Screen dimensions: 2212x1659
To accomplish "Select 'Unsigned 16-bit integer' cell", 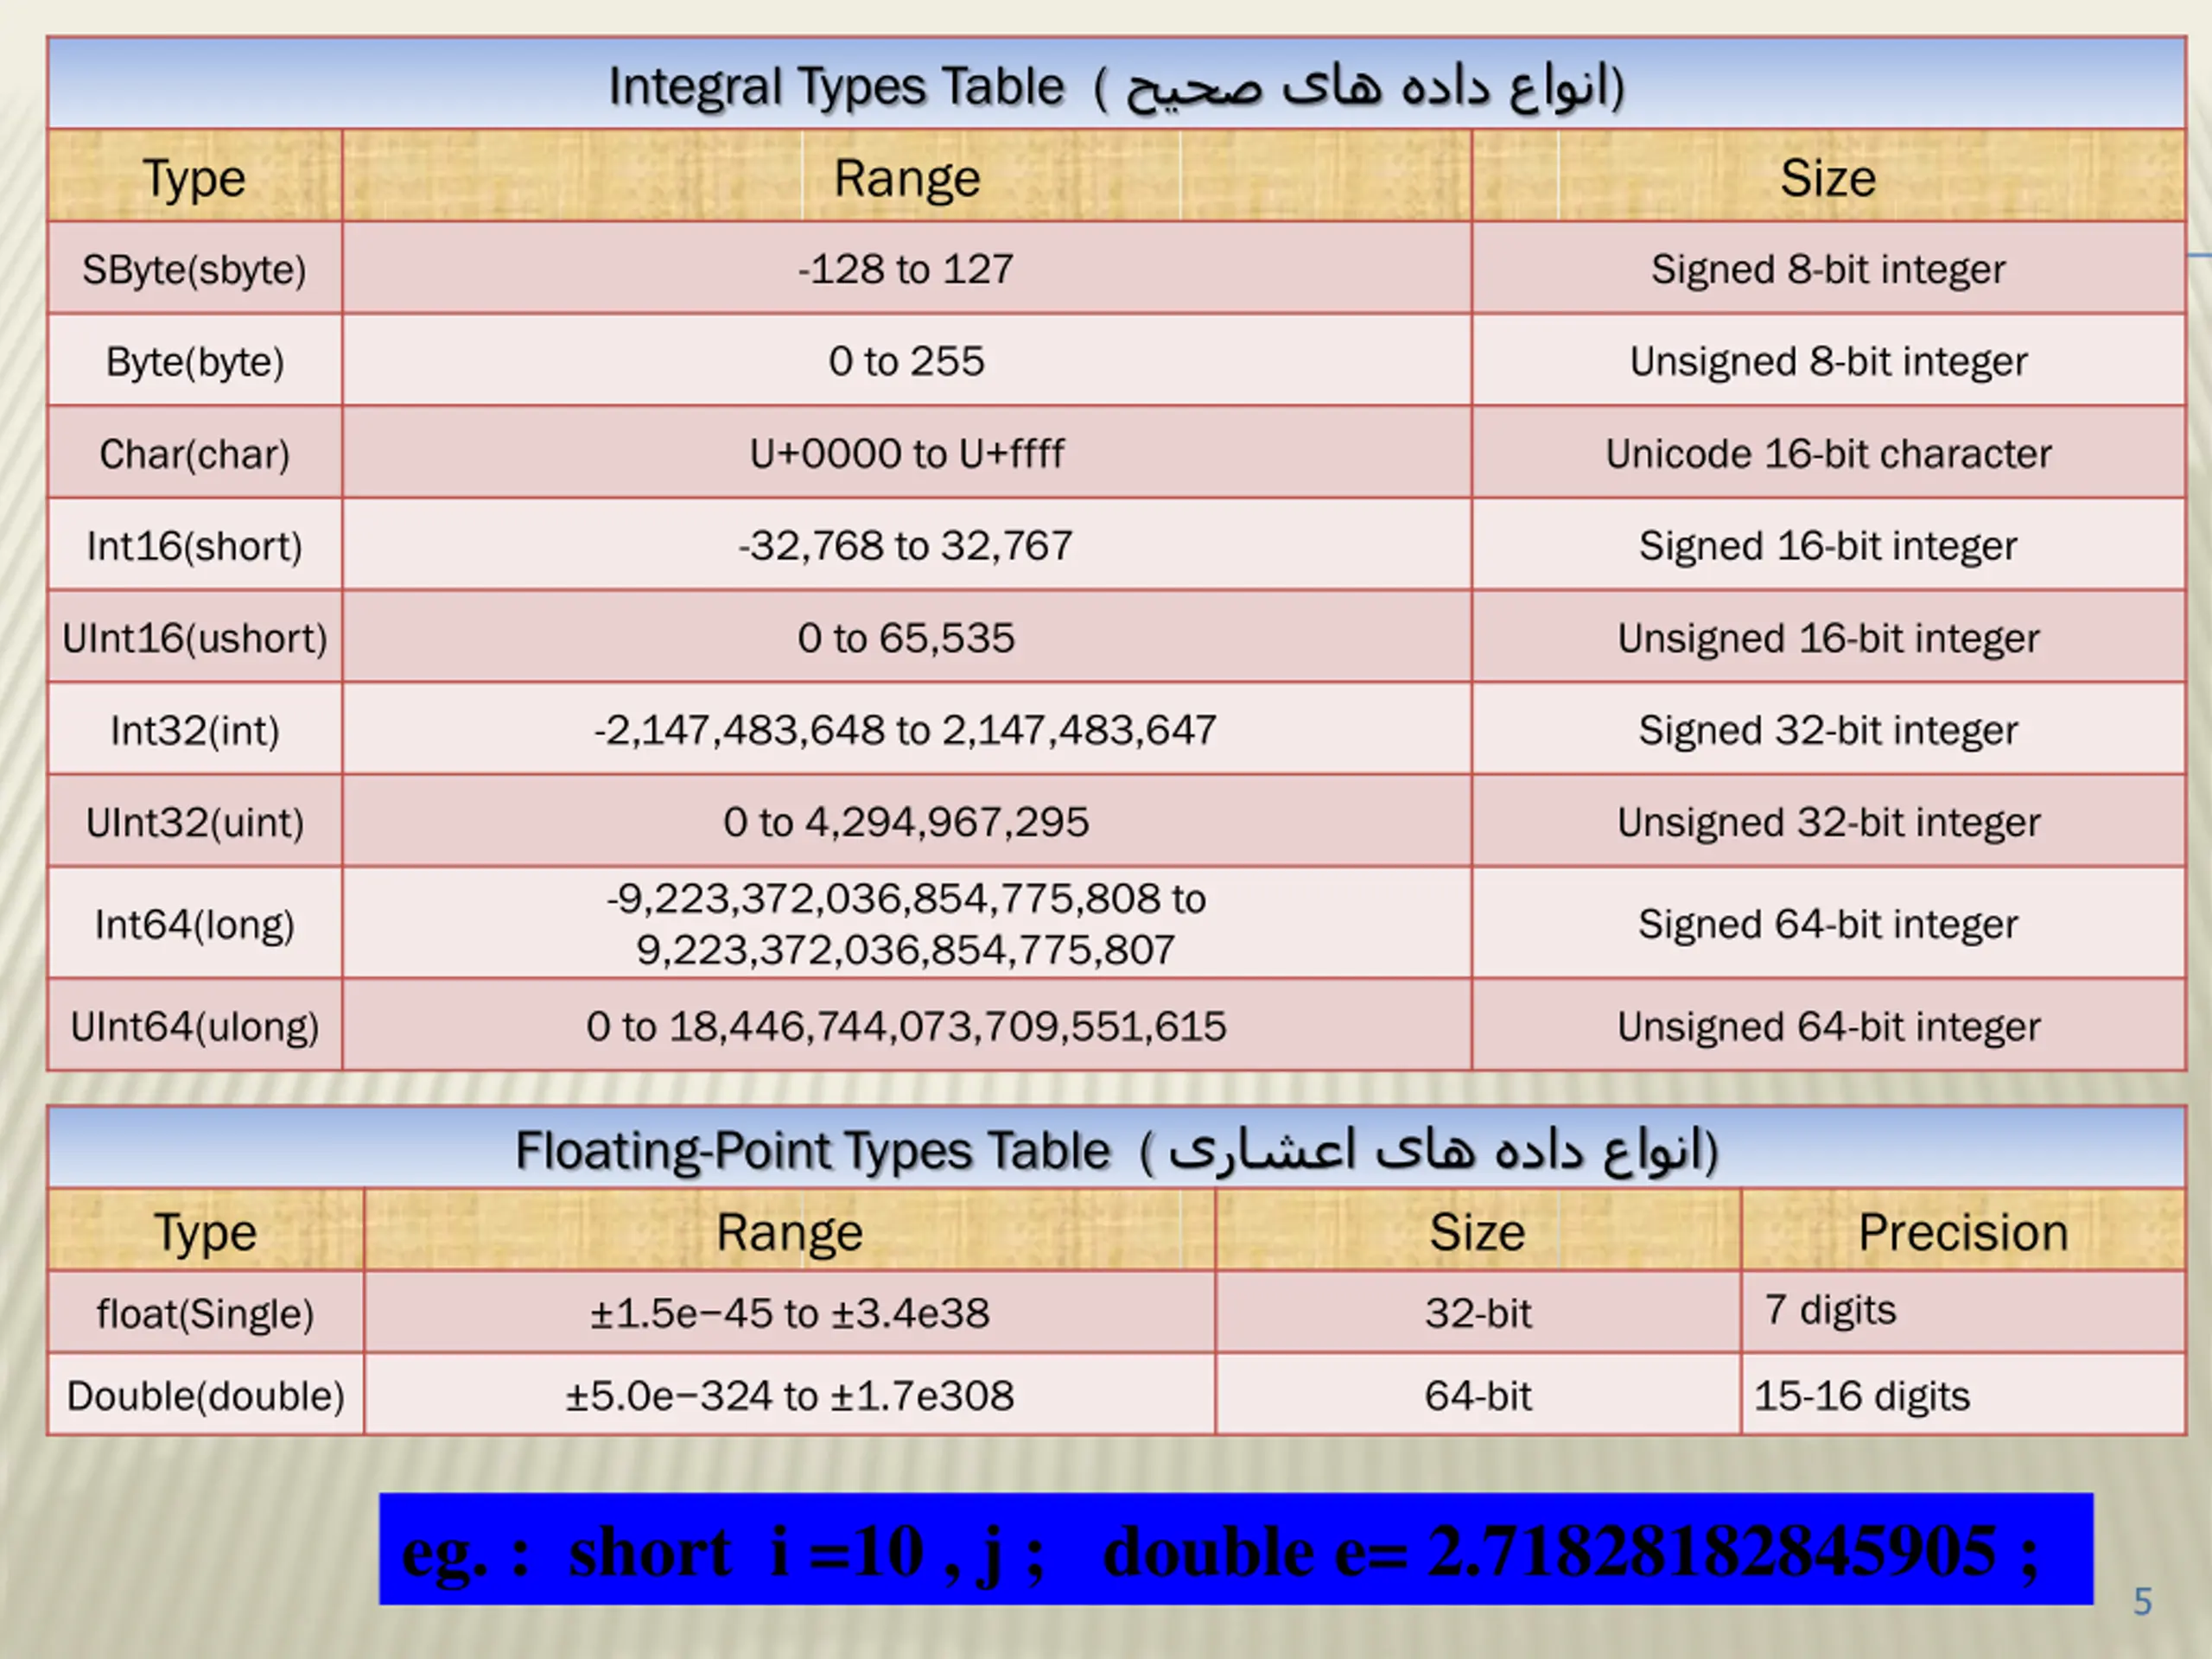I will click(1828, 636).
